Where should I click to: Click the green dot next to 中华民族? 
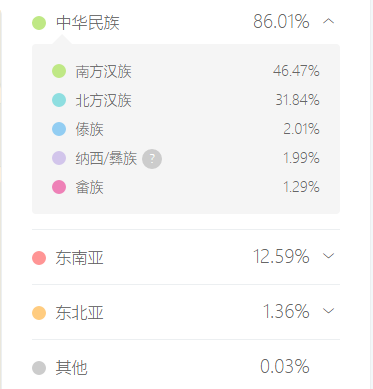pos(39,23)
